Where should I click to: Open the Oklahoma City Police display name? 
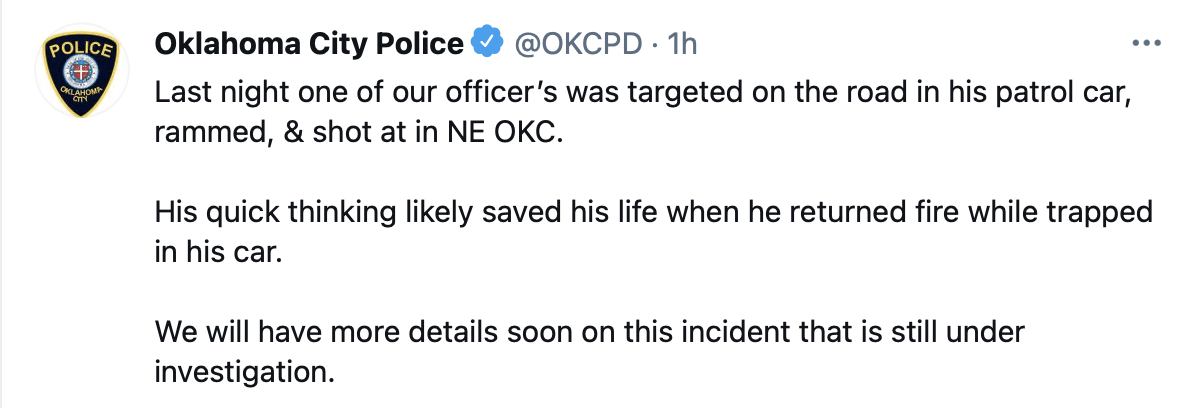309,44
